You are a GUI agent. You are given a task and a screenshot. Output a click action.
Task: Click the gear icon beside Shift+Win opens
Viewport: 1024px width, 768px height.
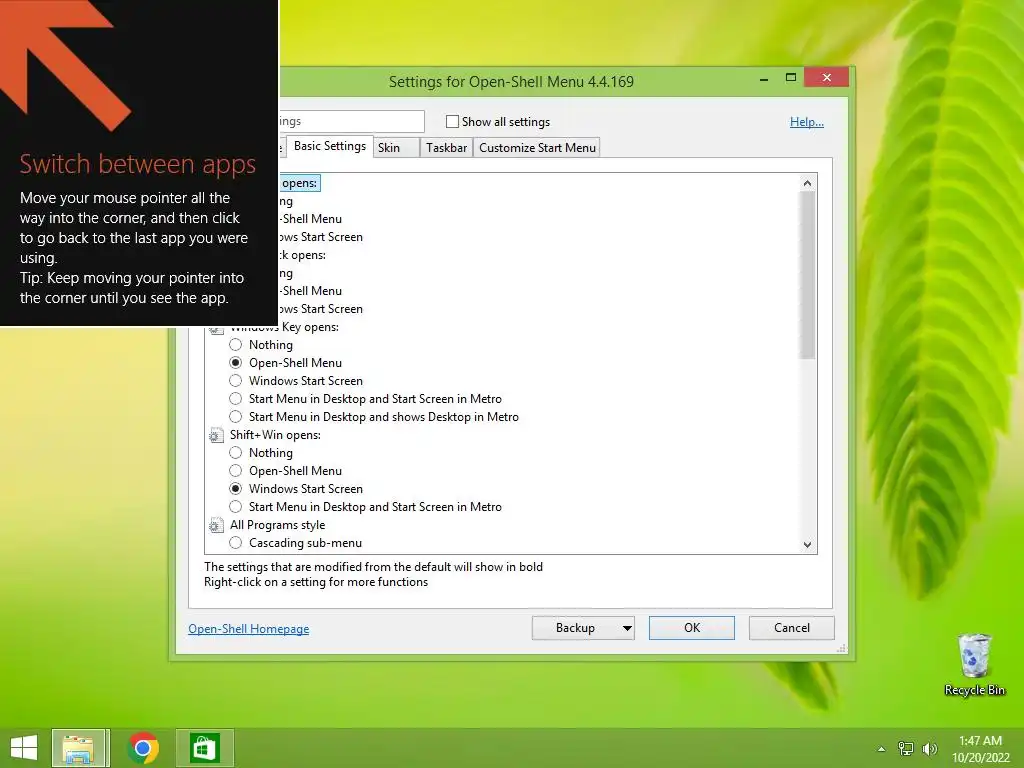(x=216, y=436)
